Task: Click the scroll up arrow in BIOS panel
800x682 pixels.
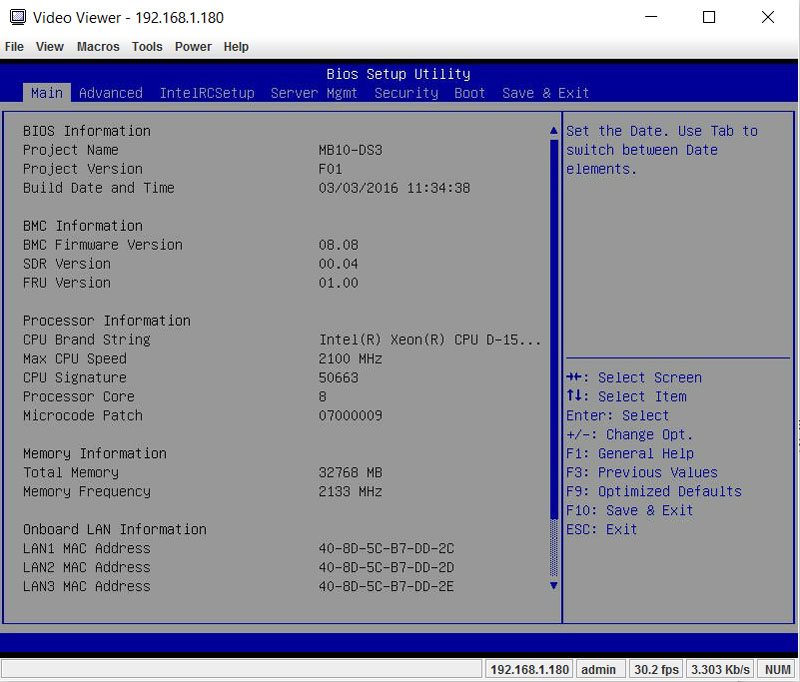Action: [554, 131]
